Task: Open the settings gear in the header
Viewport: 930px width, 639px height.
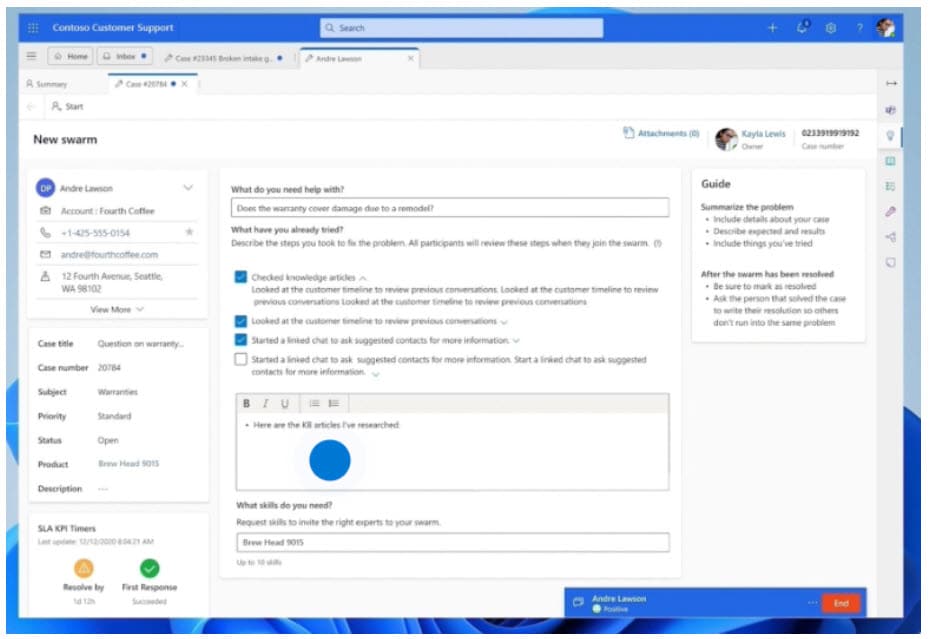Action: (x=831, y=27)
